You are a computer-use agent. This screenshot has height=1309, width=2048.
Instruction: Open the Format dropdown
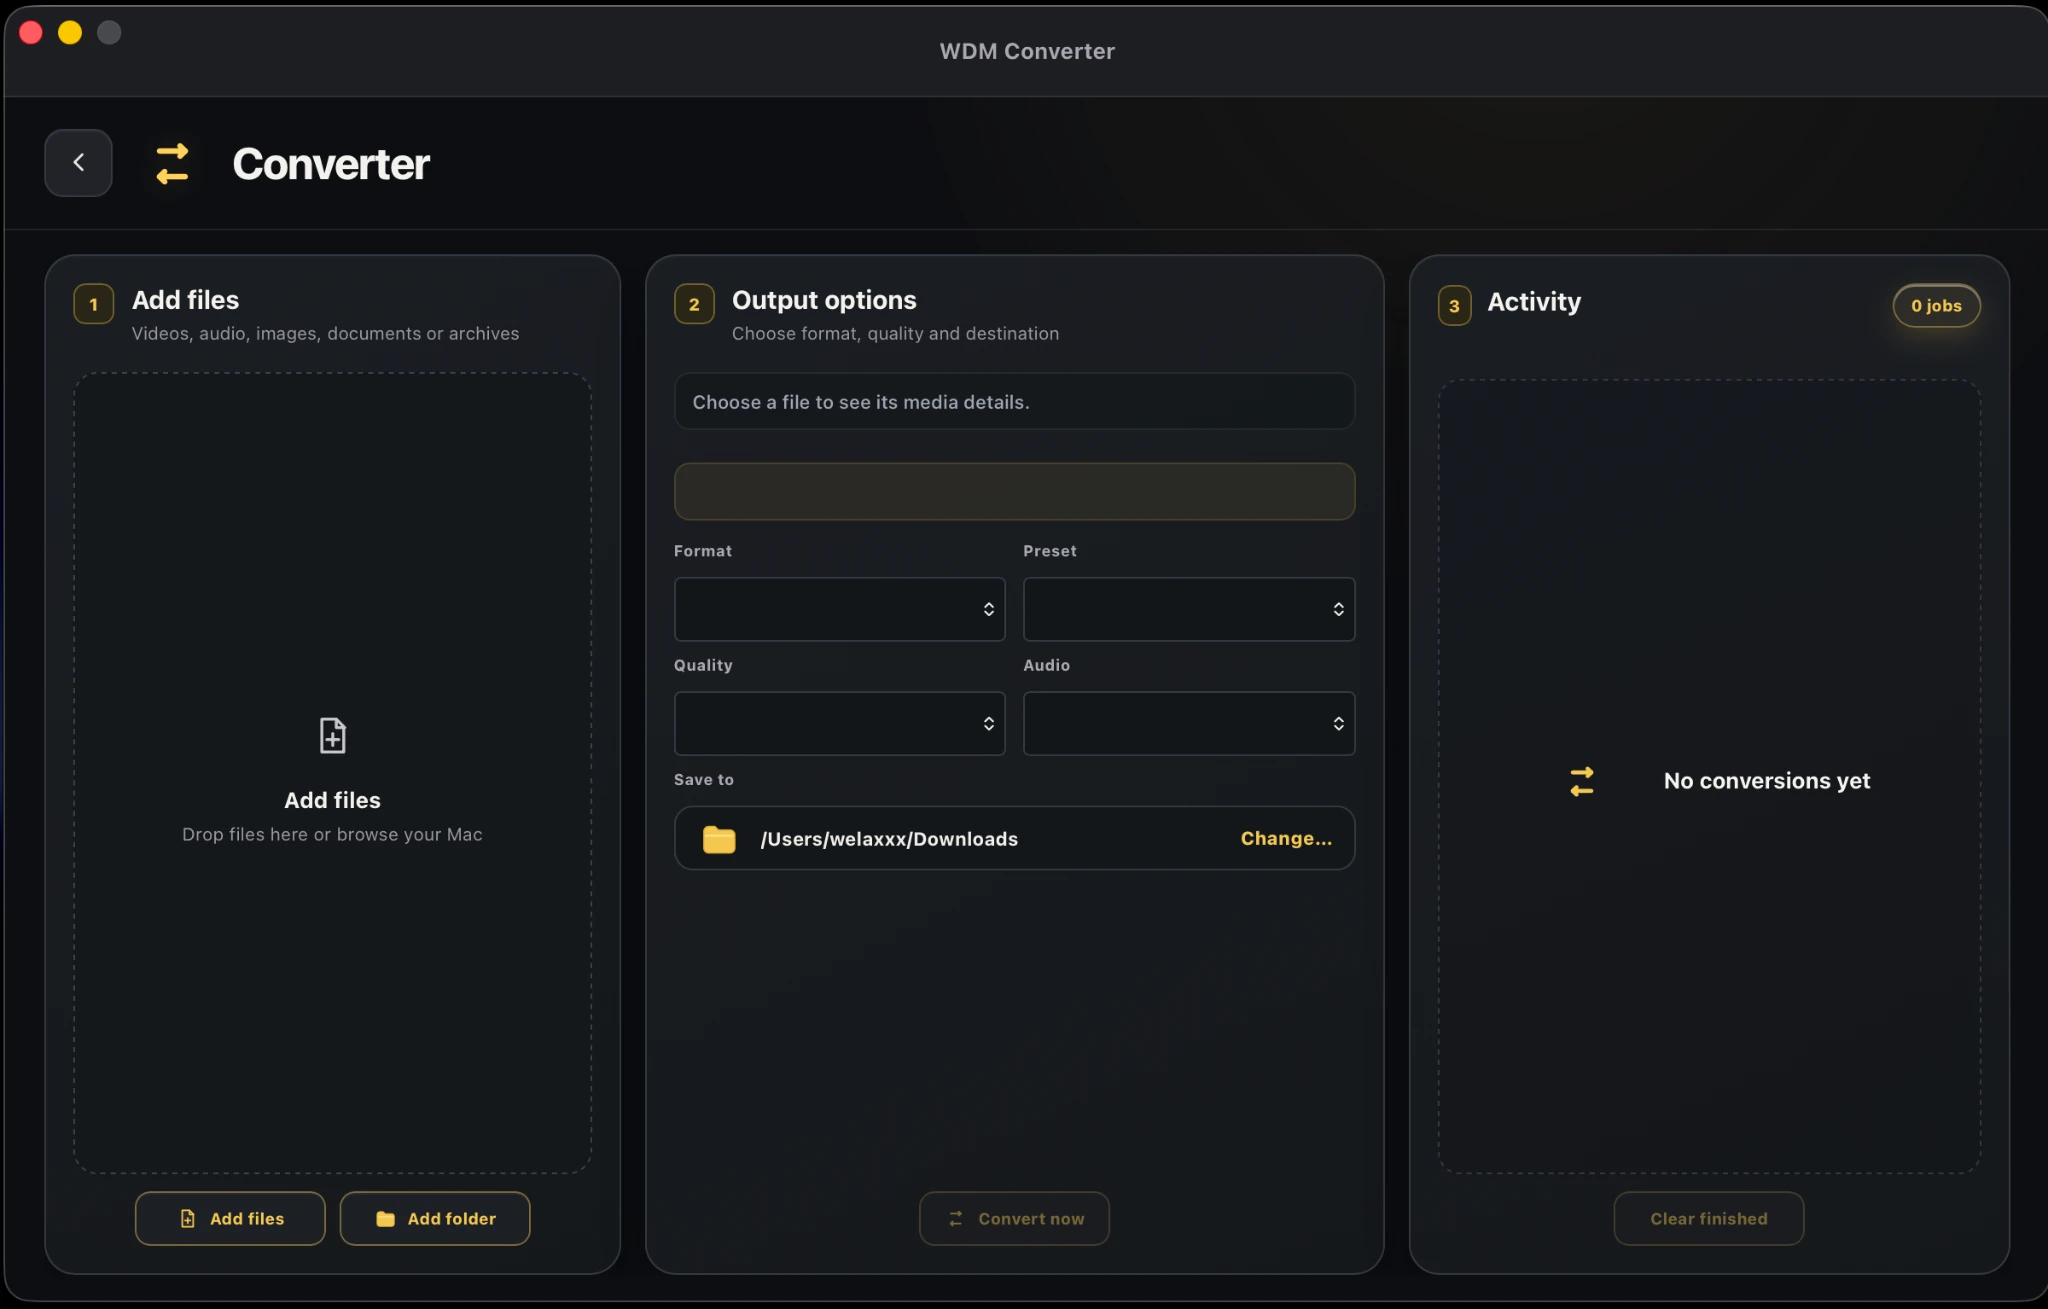tap(839, 609)
